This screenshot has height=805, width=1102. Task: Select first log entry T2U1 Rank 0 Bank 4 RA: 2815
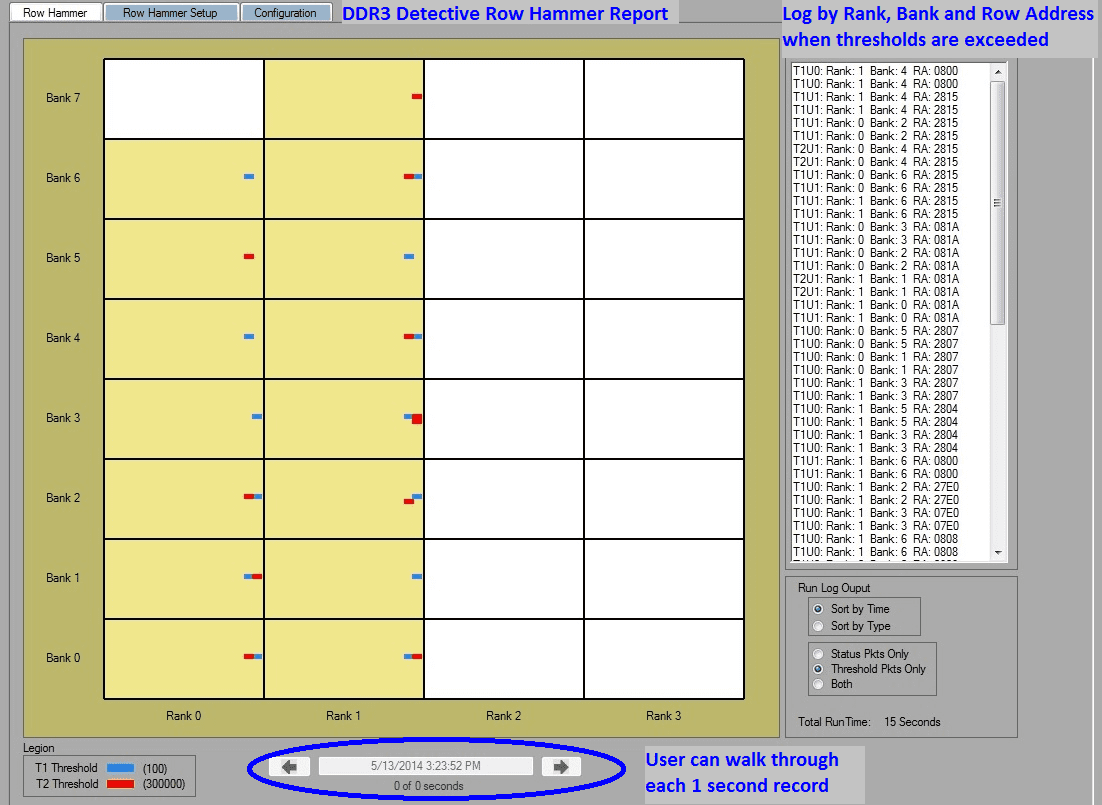[x=875, y=149]
